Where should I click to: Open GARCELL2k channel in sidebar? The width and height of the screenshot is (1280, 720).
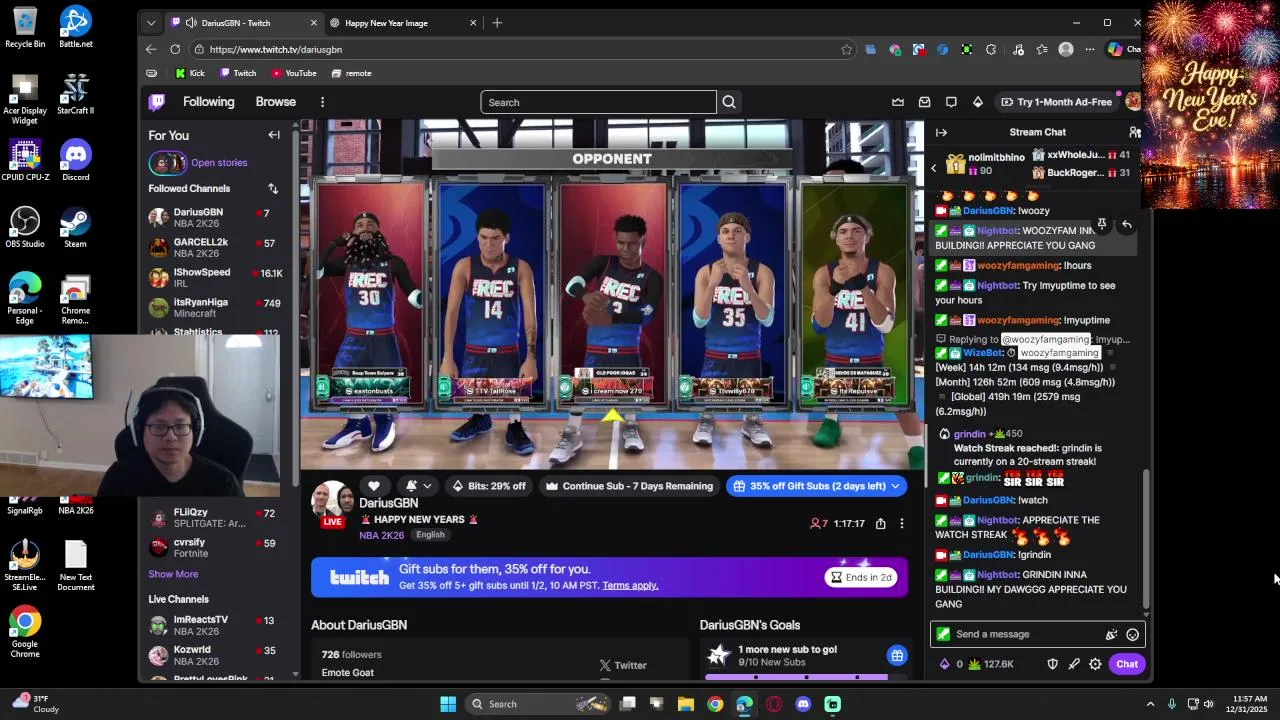pyautogui.click(x=215, y=248)
